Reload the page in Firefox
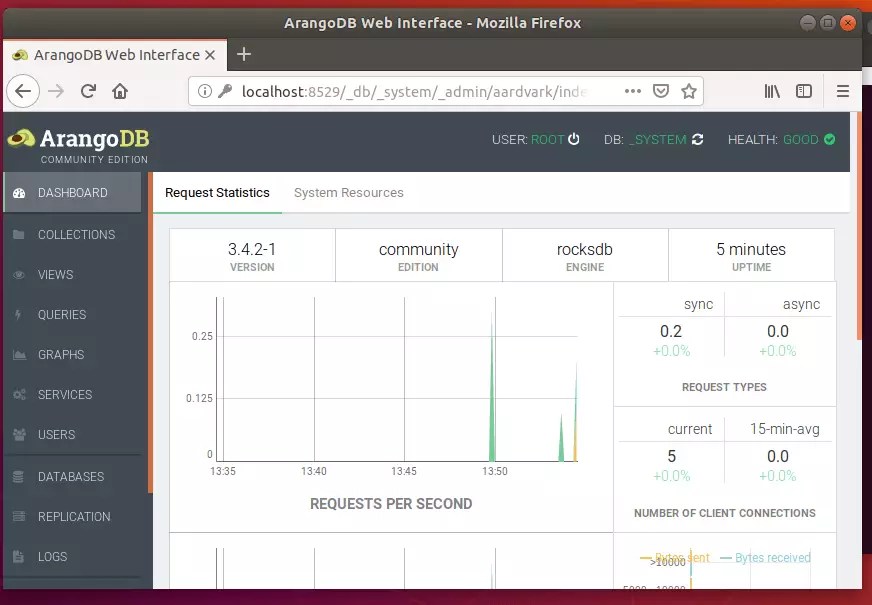872x605 pixels. tap(89, 91)
